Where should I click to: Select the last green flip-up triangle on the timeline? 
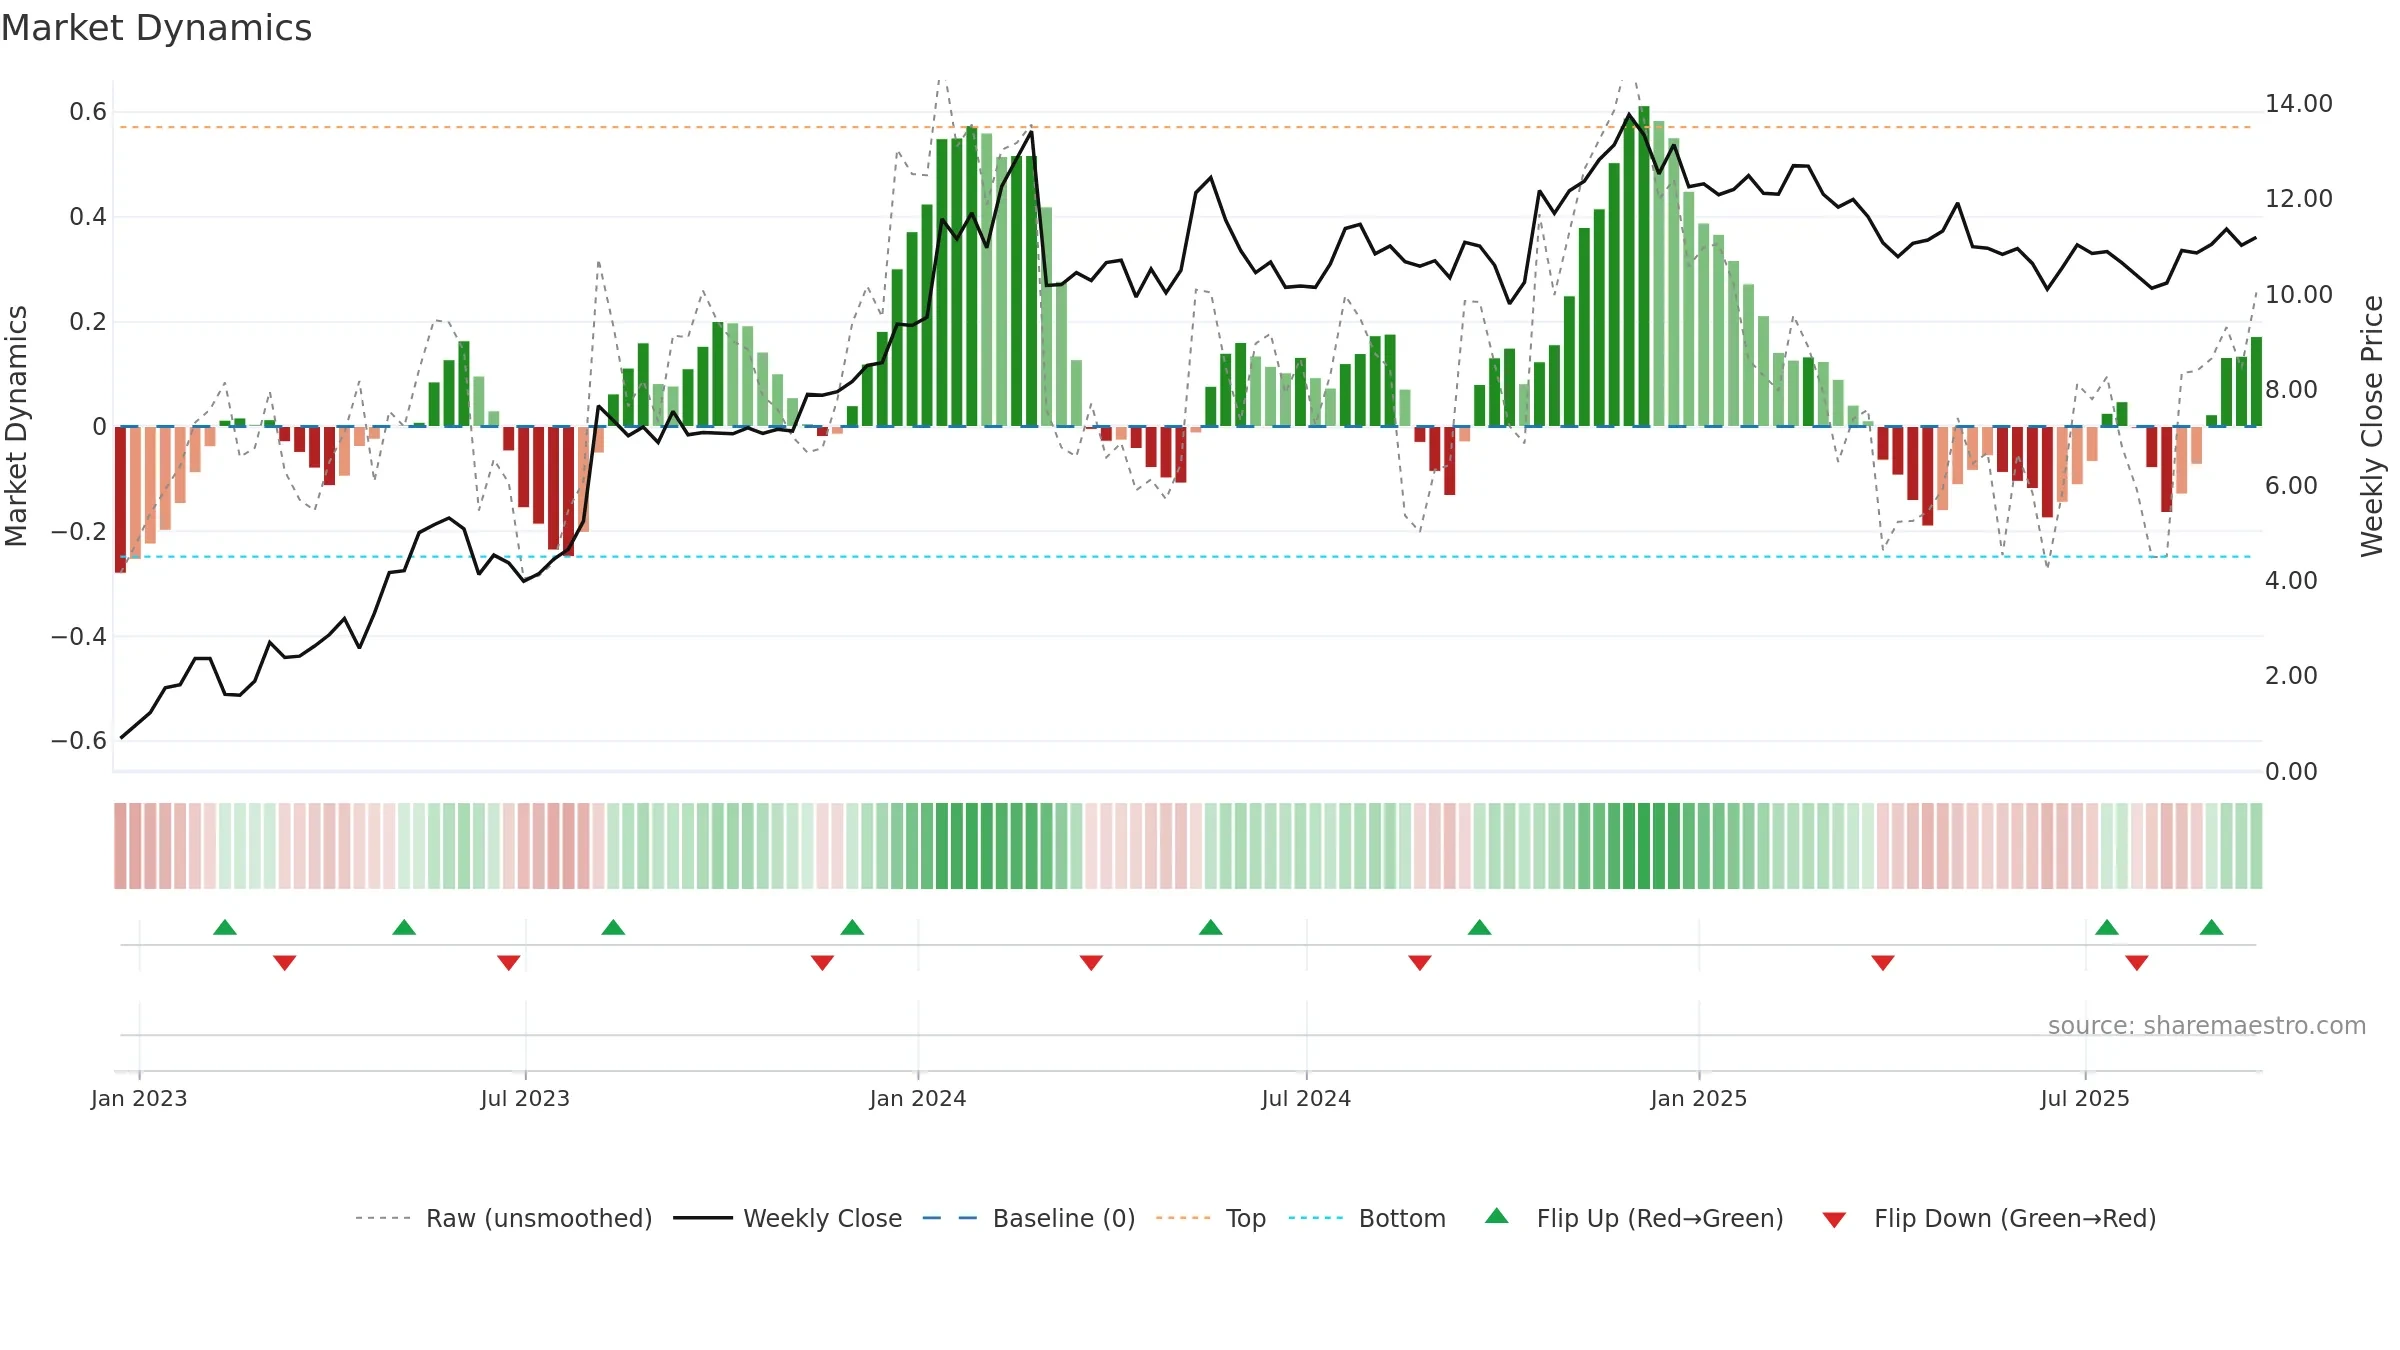coord(2212,928)
